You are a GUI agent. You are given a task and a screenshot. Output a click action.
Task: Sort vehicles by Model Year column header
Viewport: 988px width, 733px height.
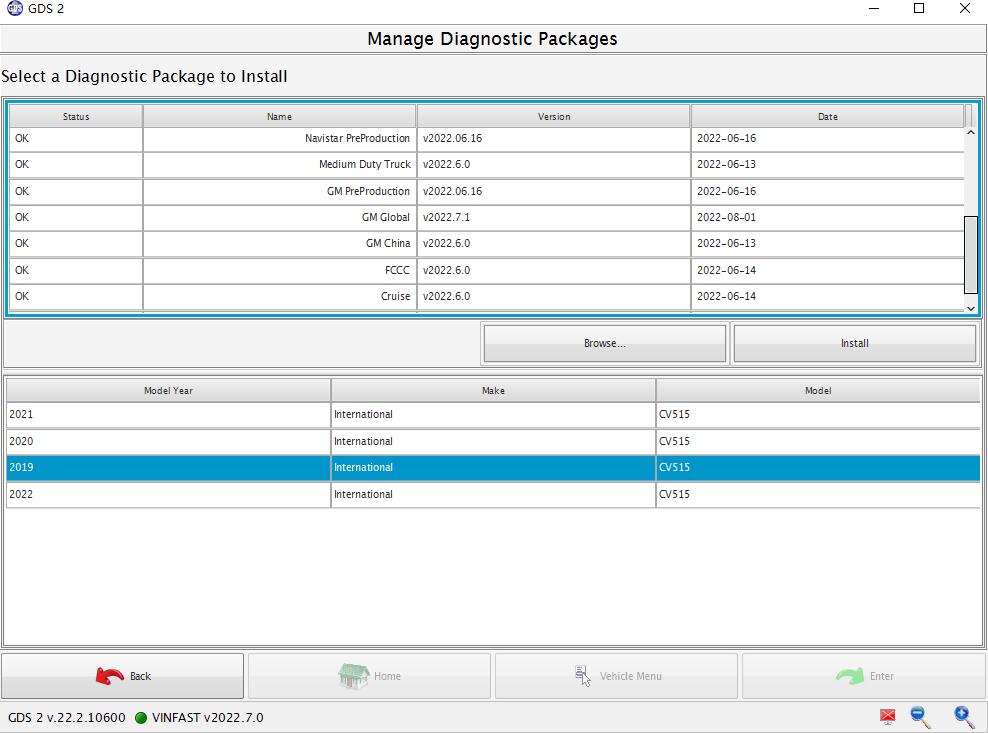pyautogui.click(x=168, y=391)
